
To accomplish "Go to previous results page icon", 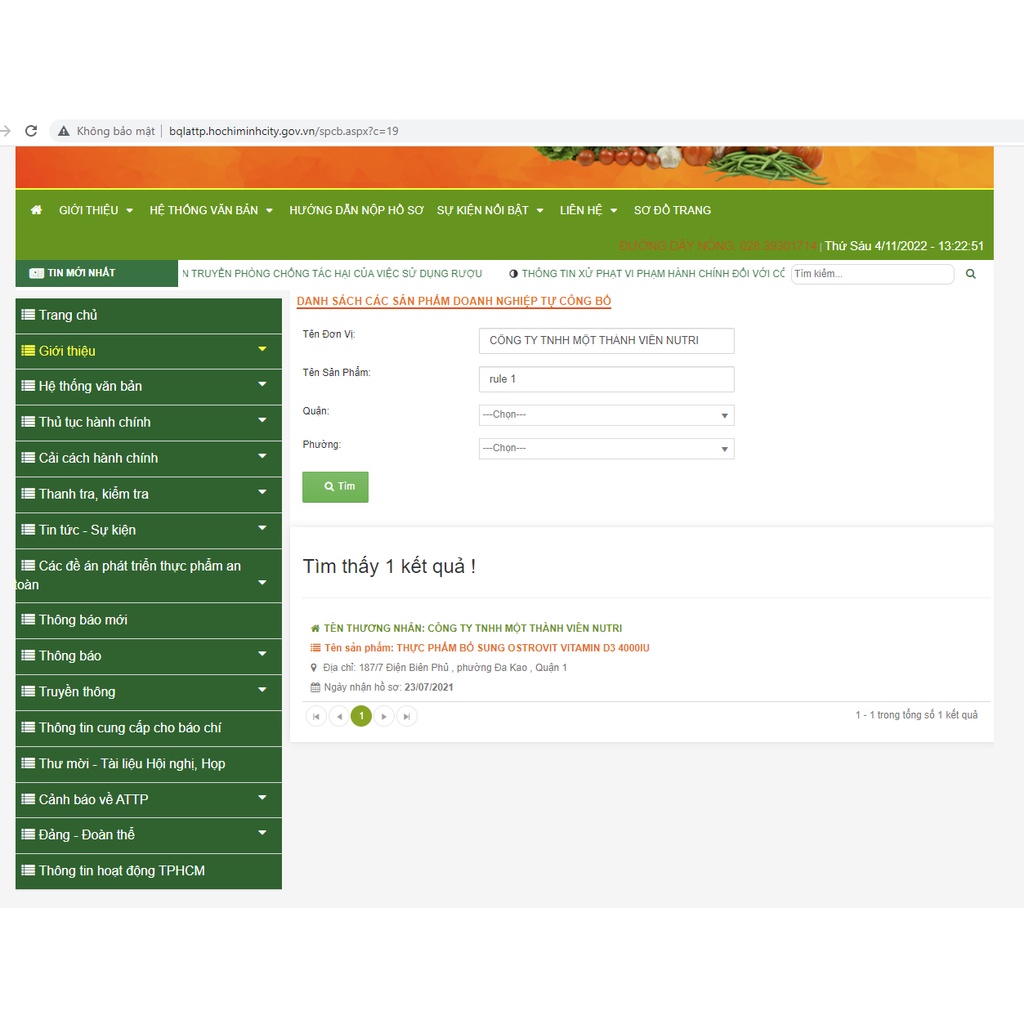I will click(x=339, y=716).
